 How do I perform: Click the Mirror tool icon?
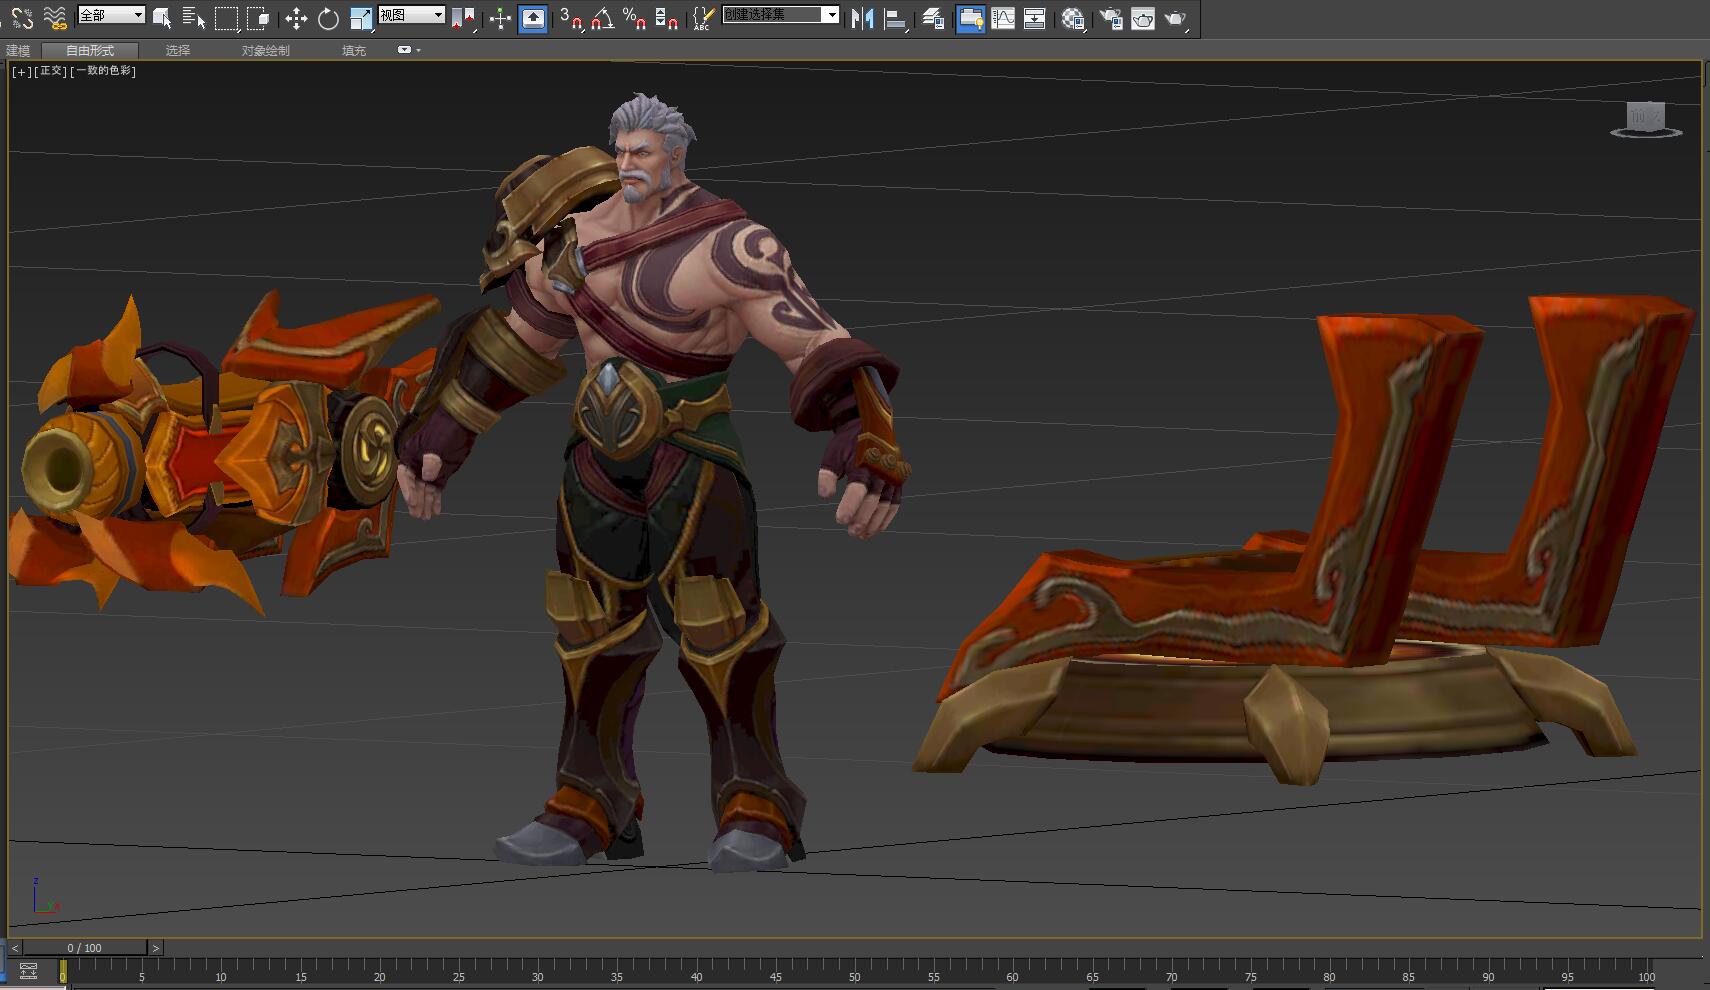[x=861, y=18]
